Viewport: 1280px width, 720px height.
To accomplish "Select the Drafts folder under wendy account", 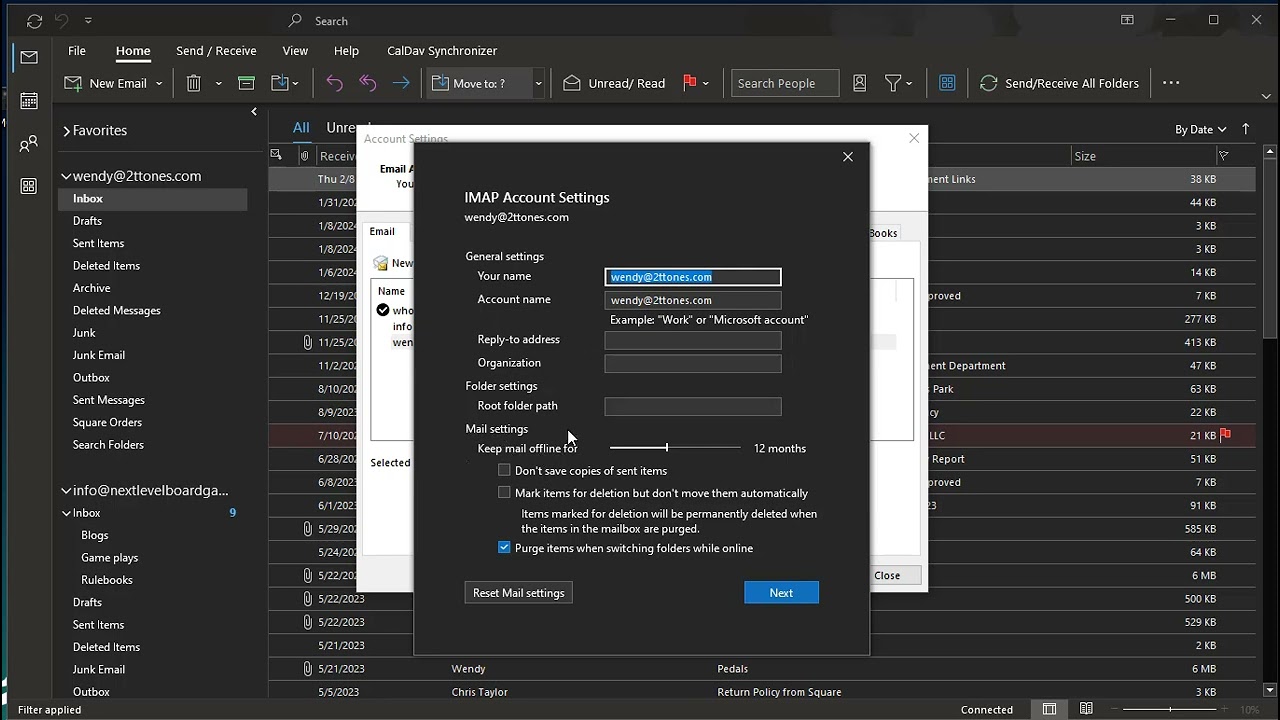I will pos(87,221).
